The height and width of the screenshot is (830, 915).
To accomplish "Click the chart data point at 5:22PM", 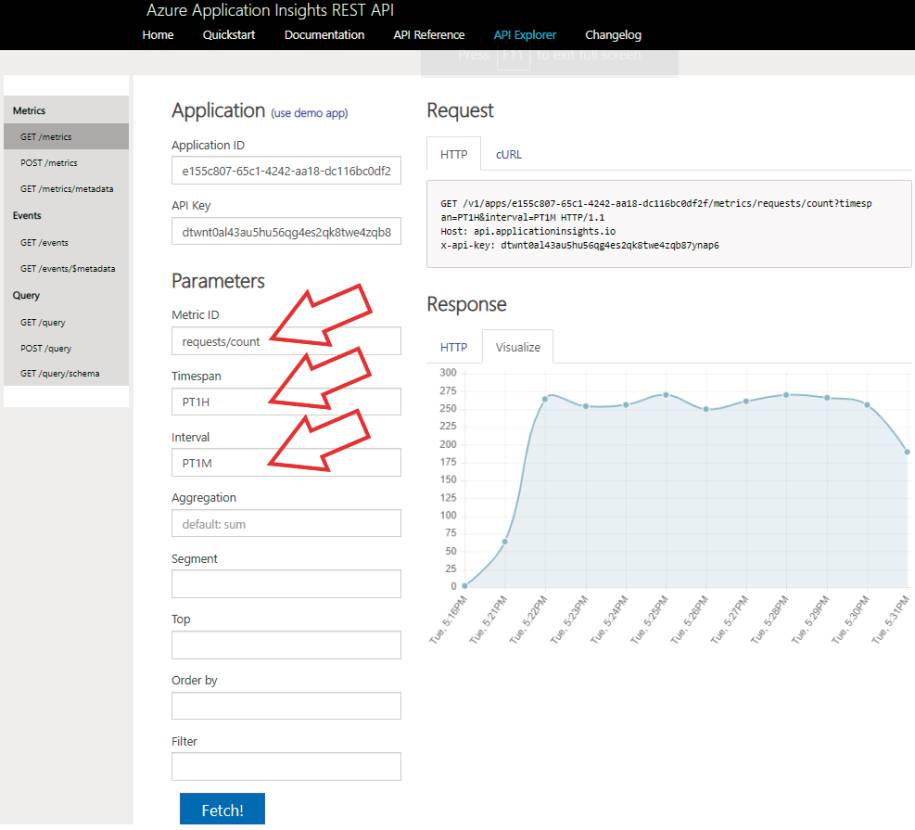I will [x=546, y=399].
